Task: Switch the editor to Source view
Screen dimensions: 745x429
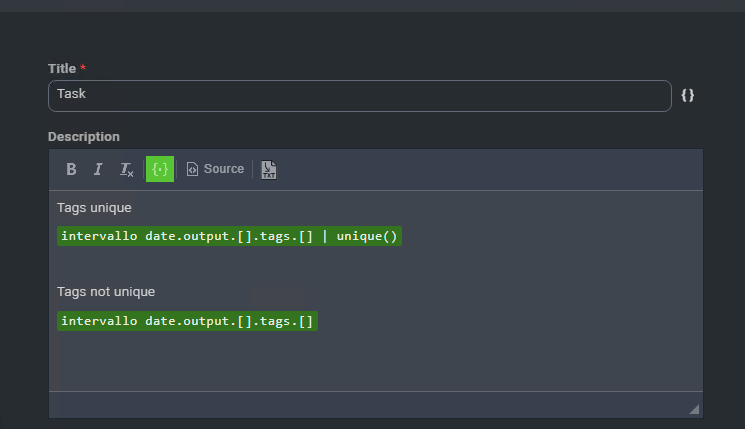Action: click(215, 170)
